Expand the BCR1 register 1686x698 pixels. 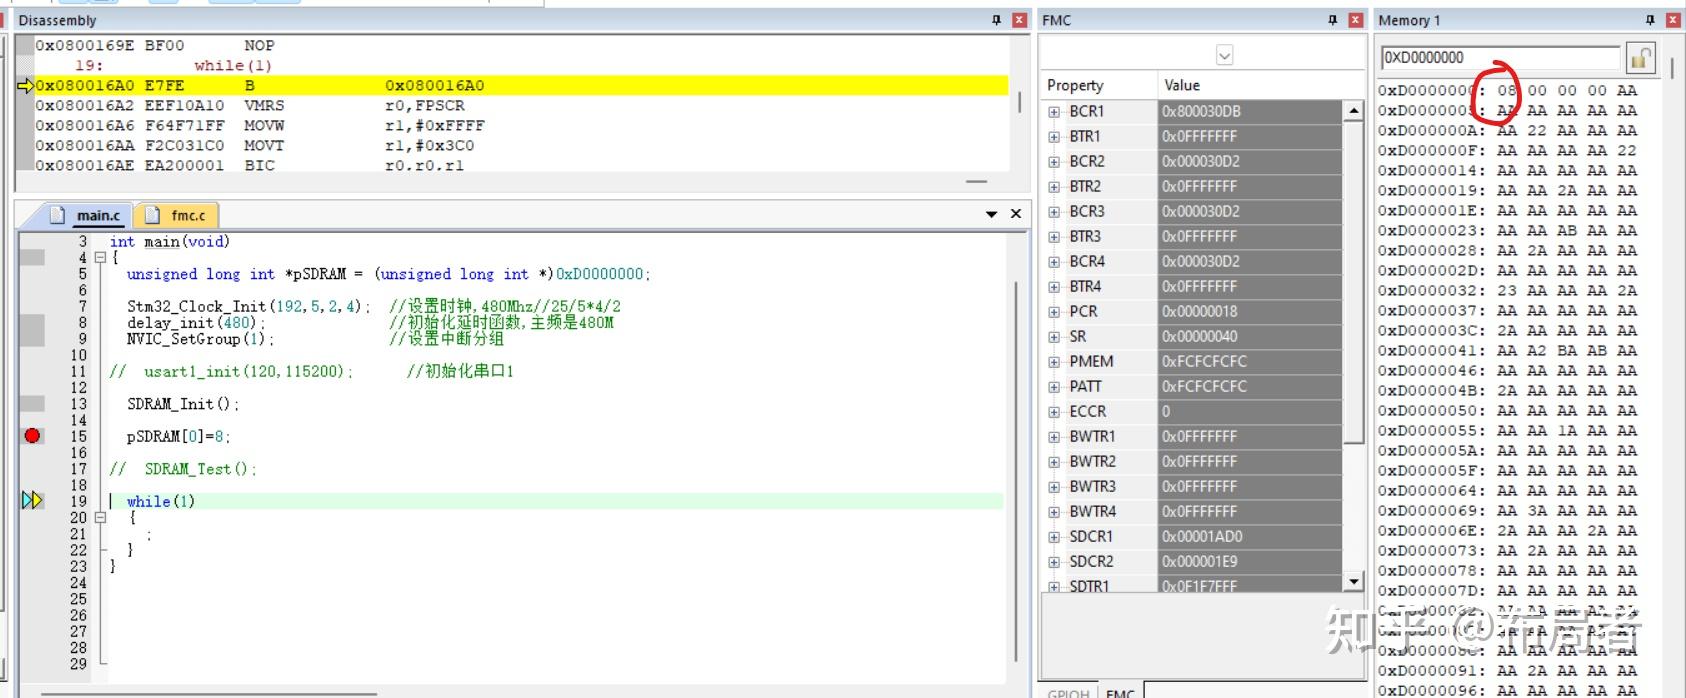1054,111
